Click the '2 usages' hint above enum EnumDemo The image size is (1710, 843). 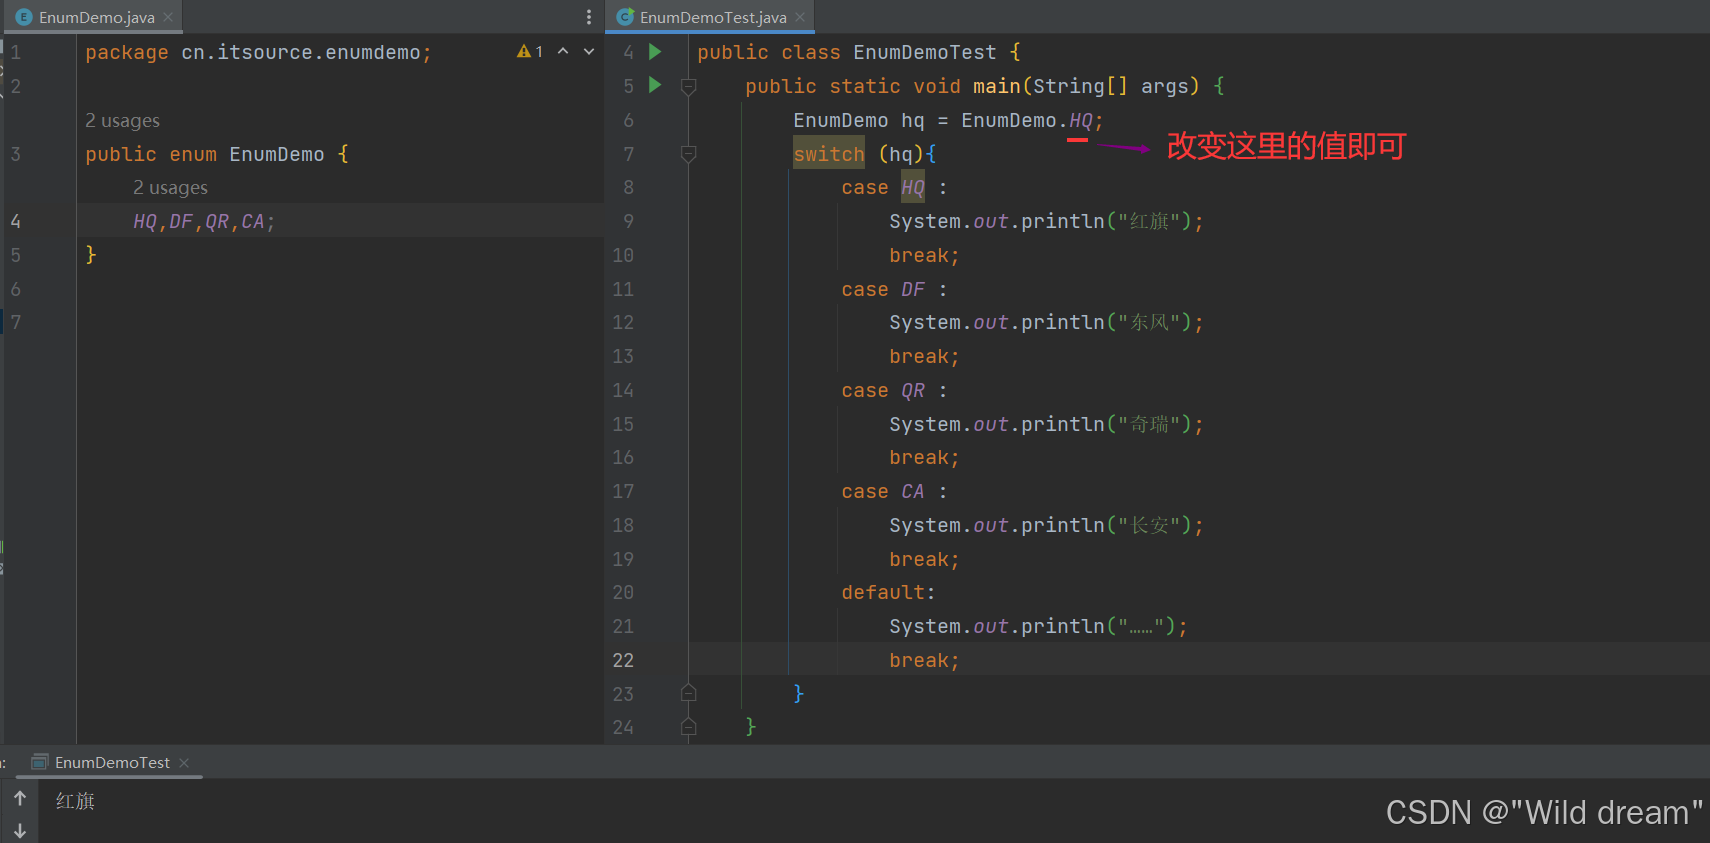pos(122,120)
